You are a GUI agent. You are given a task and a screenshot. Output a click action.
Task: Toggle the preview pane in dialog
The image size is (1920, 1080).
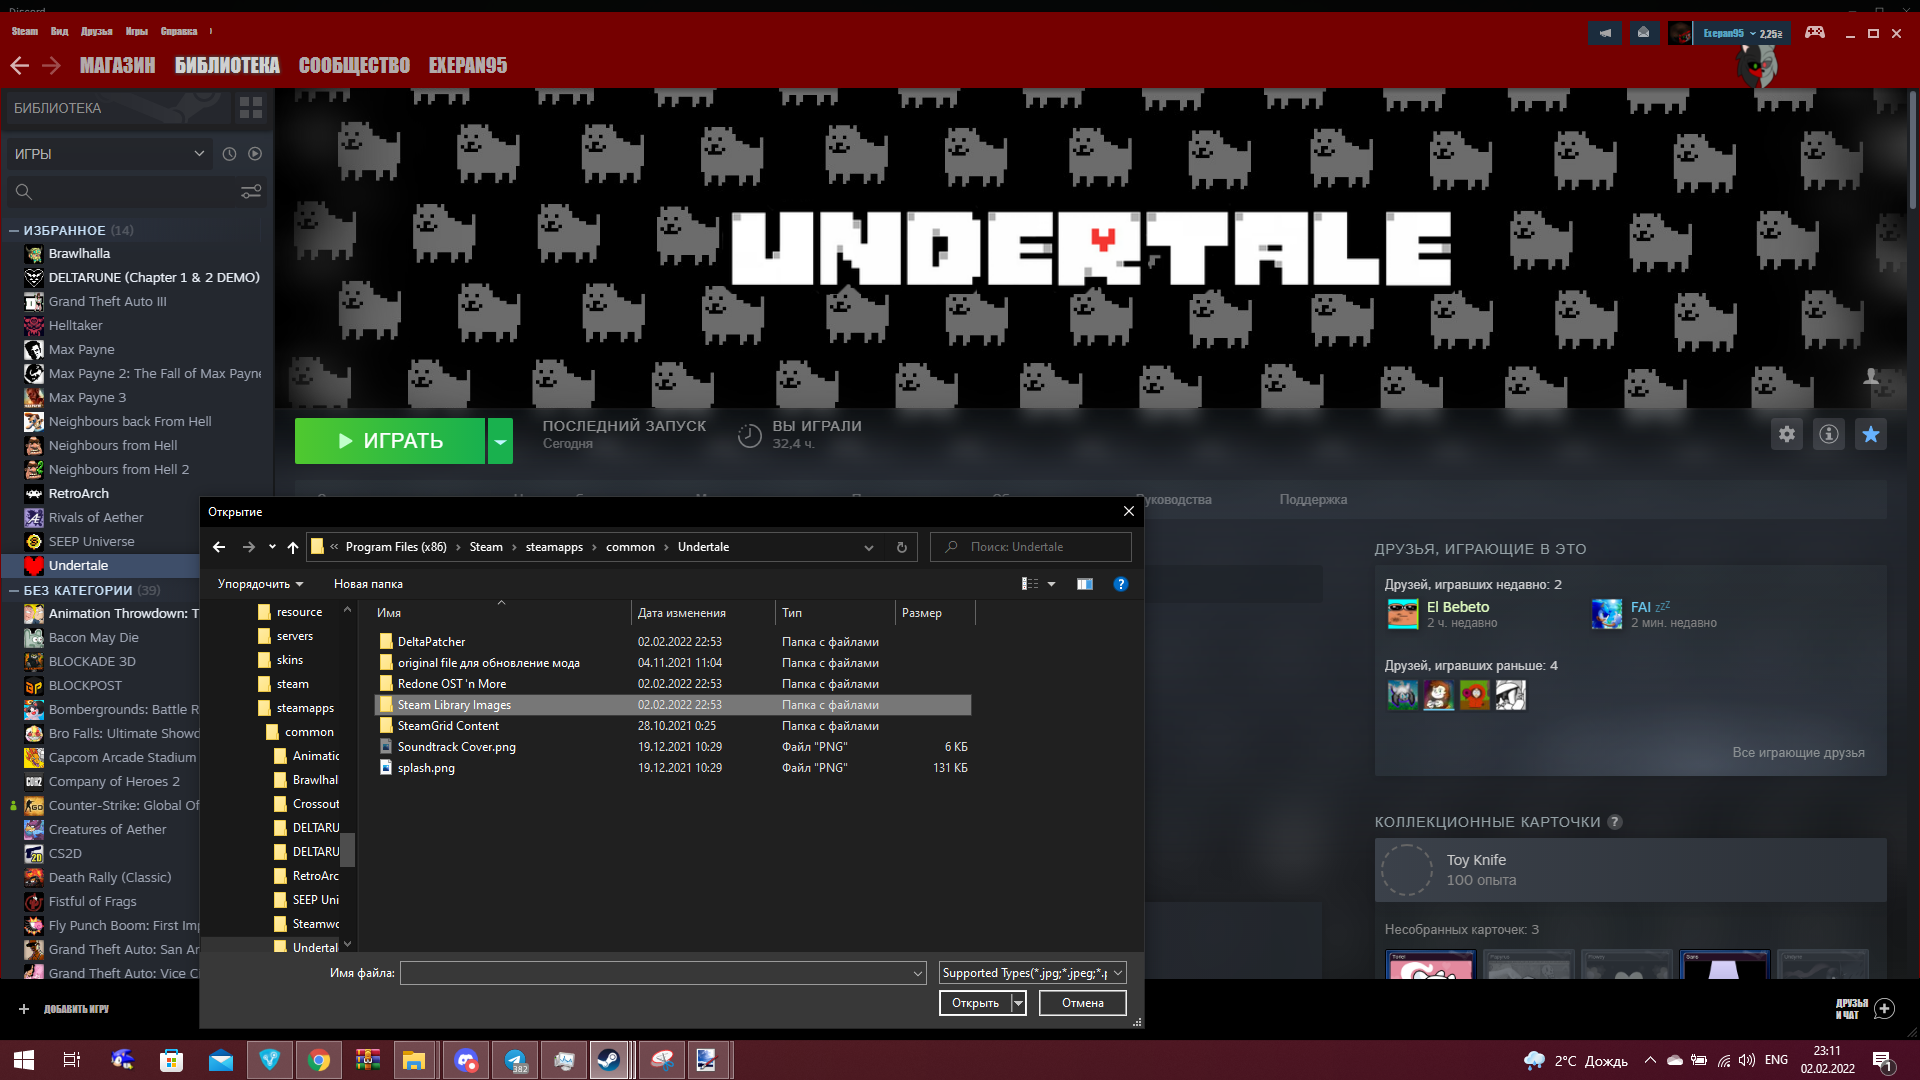tap(1084, 584)
